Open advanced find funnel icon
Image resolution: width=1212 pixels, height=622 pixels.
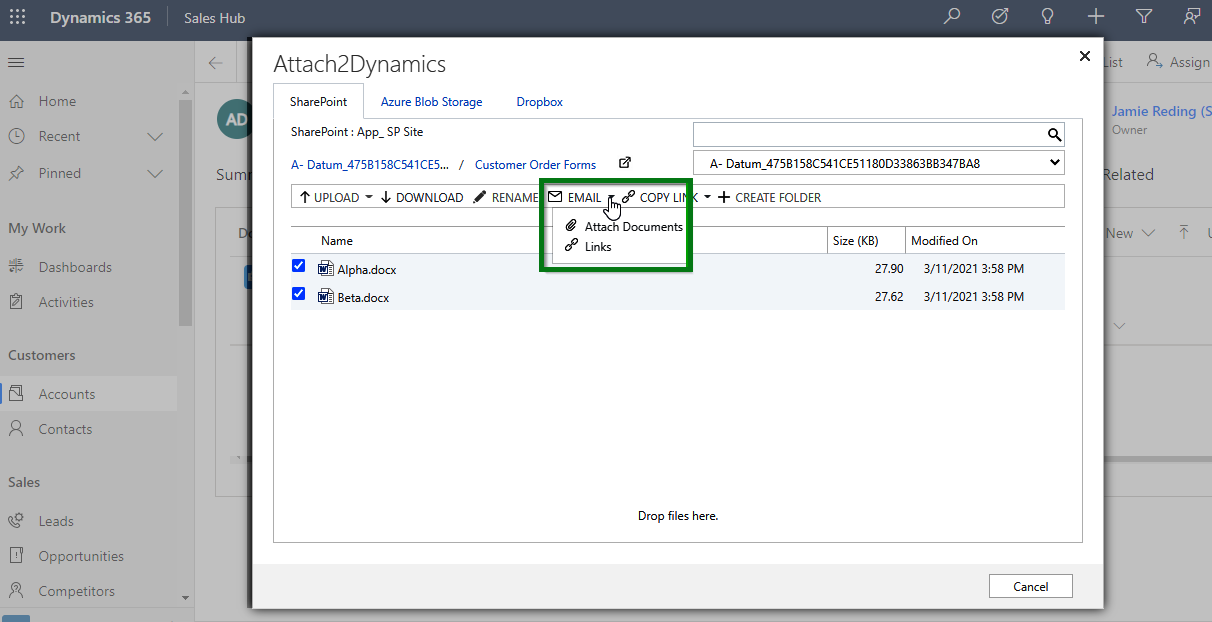point(1144,17)
